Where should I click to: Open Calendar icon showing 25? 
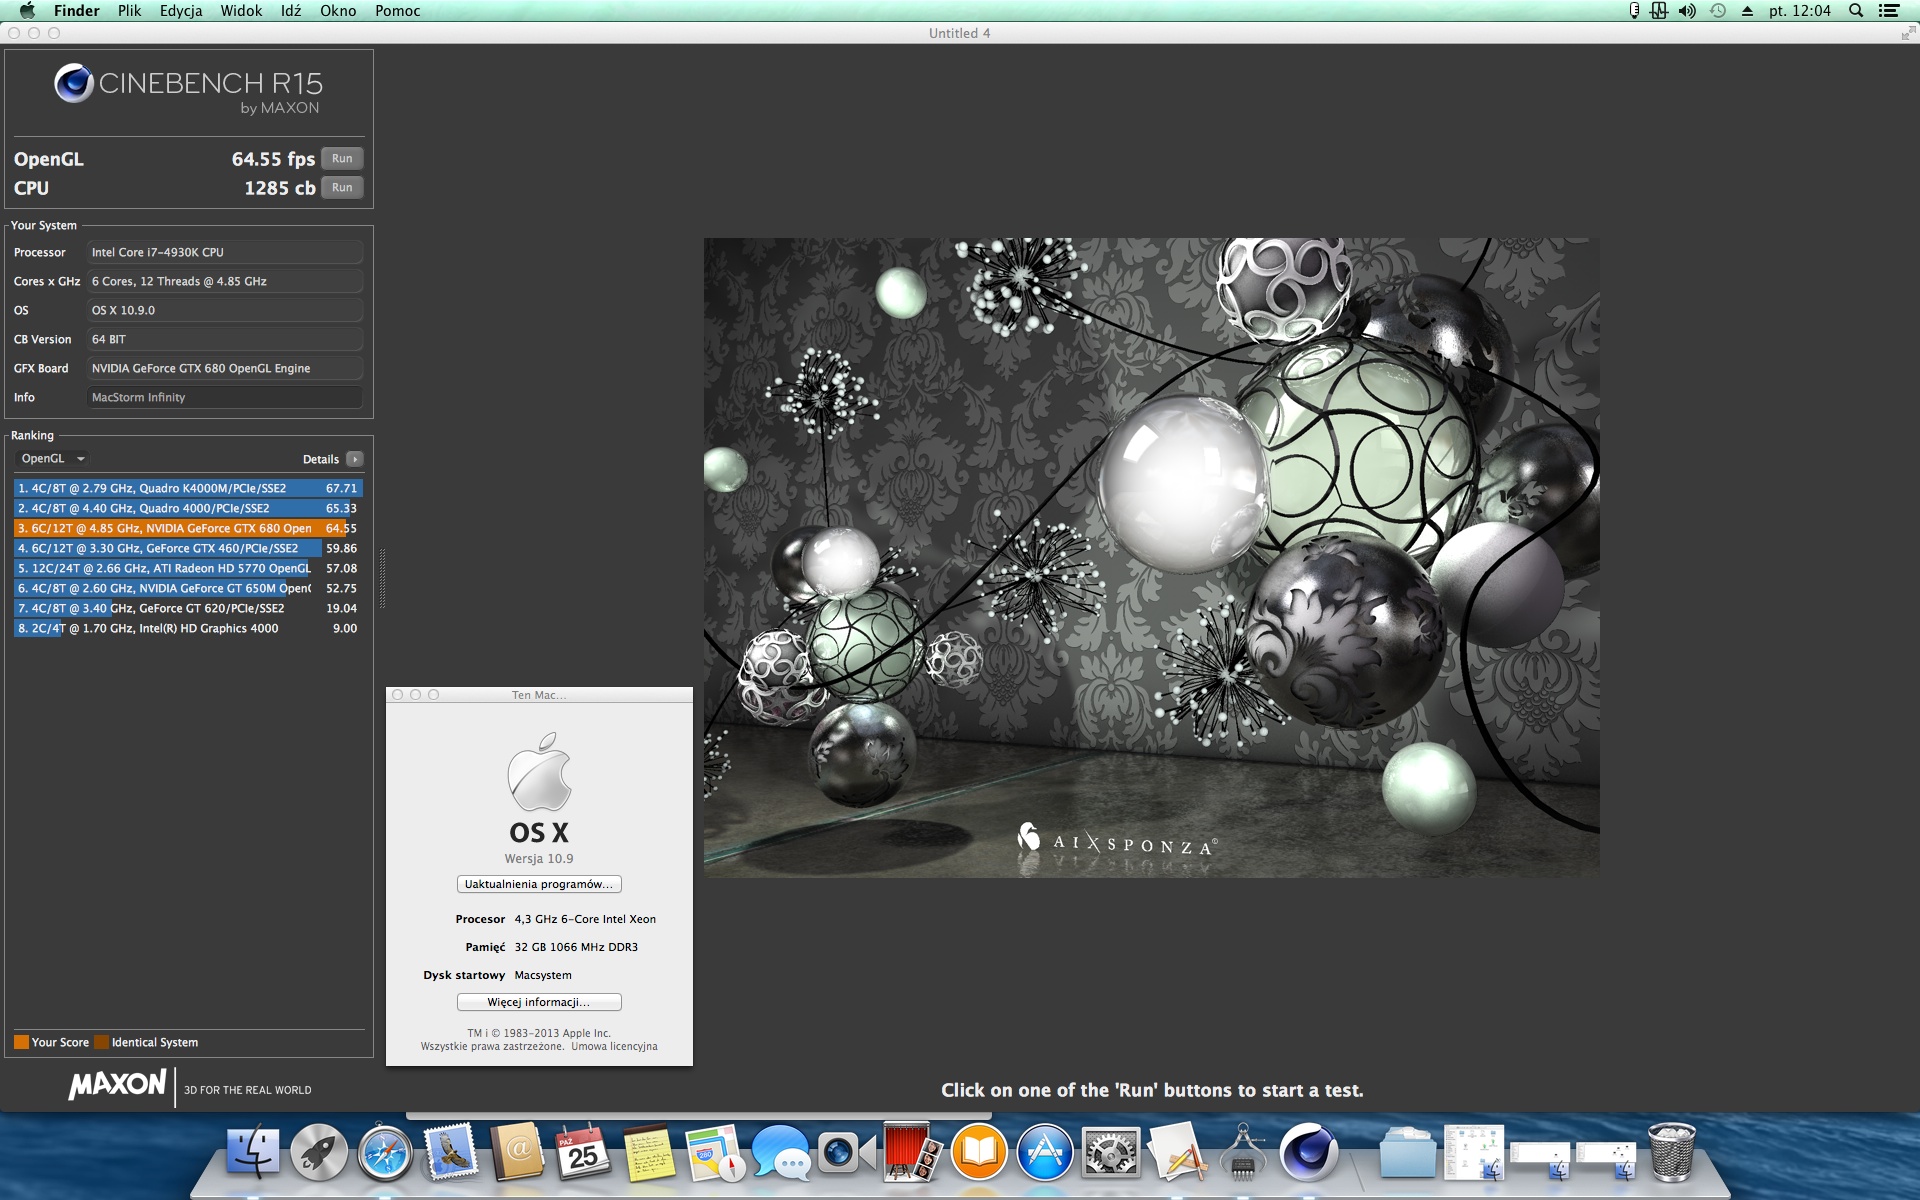click(583, 1152)
